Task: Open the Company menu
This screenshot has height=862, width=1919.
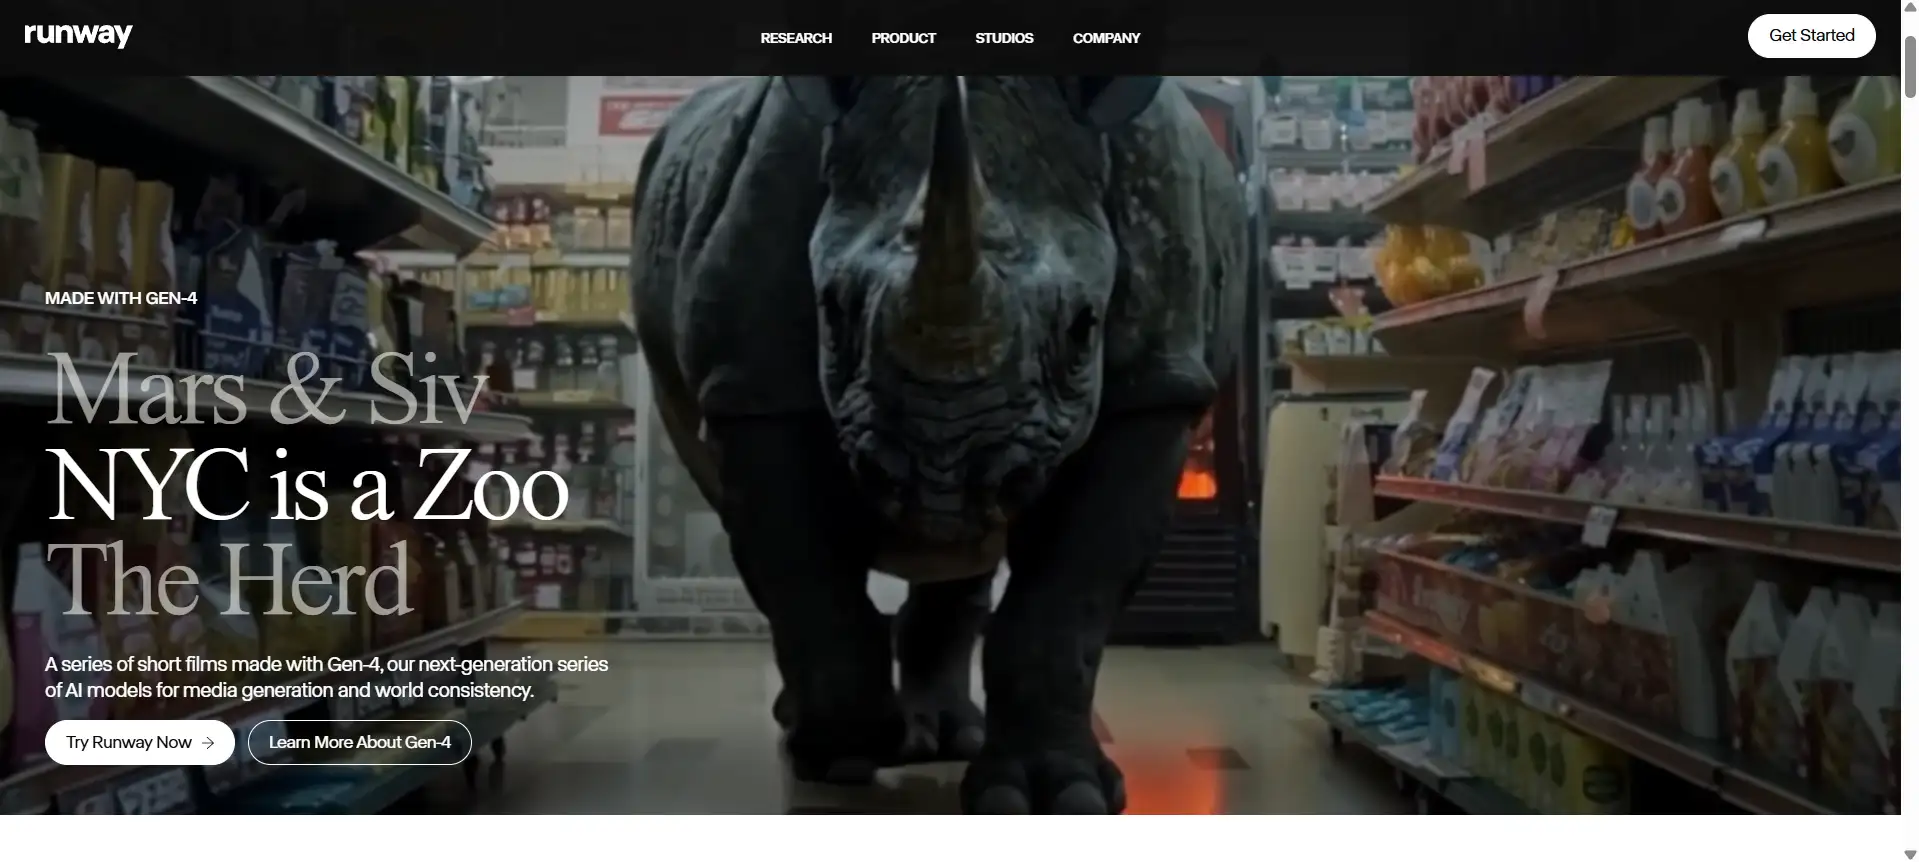Action: [1106, 38]
